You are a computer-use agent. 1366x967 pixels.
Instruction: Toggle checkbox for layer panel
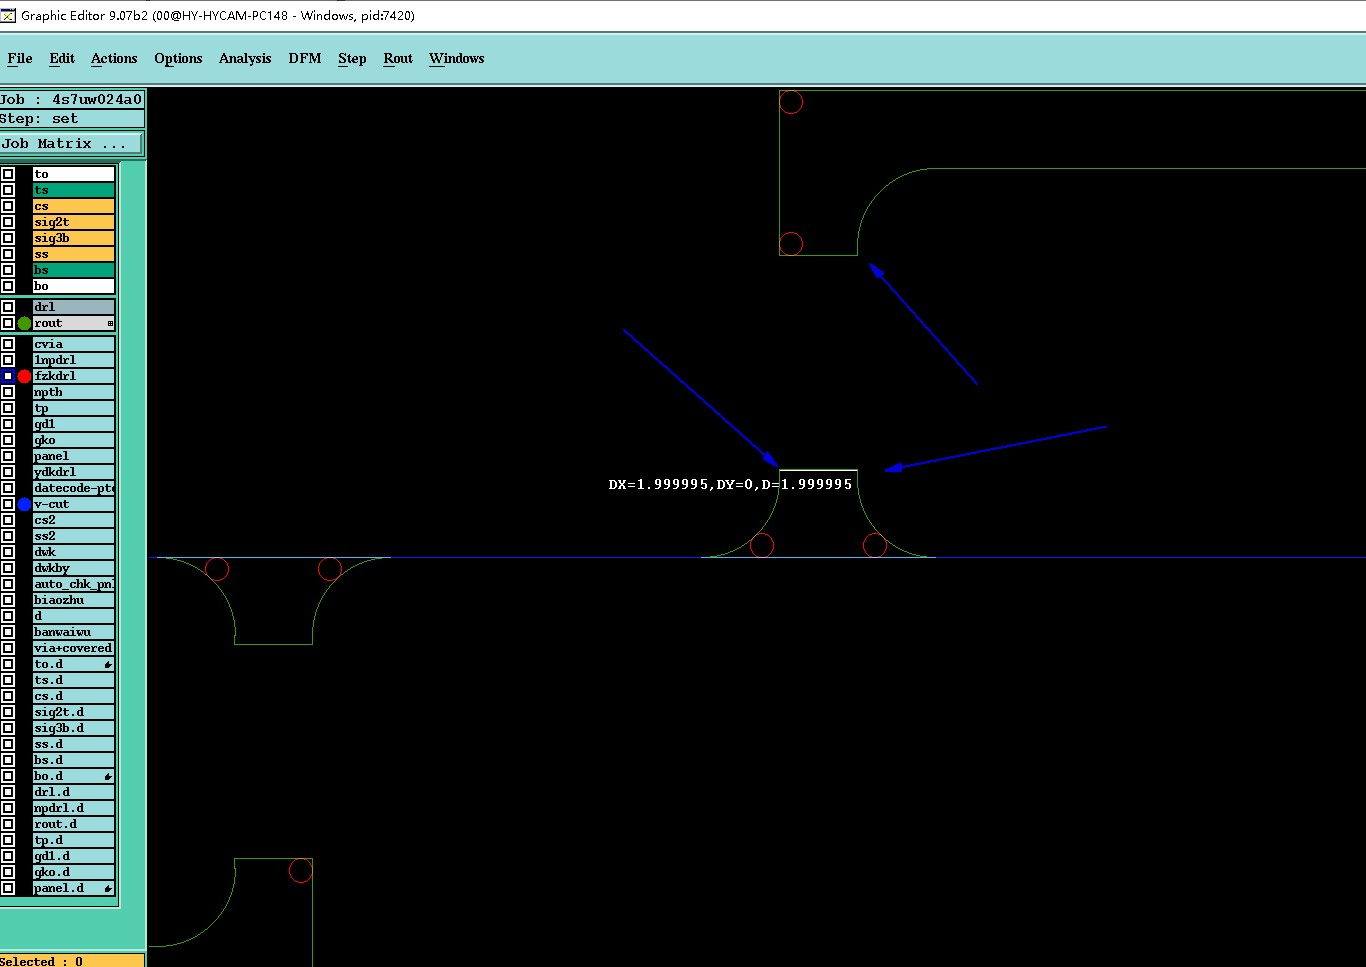click(8, 456)
